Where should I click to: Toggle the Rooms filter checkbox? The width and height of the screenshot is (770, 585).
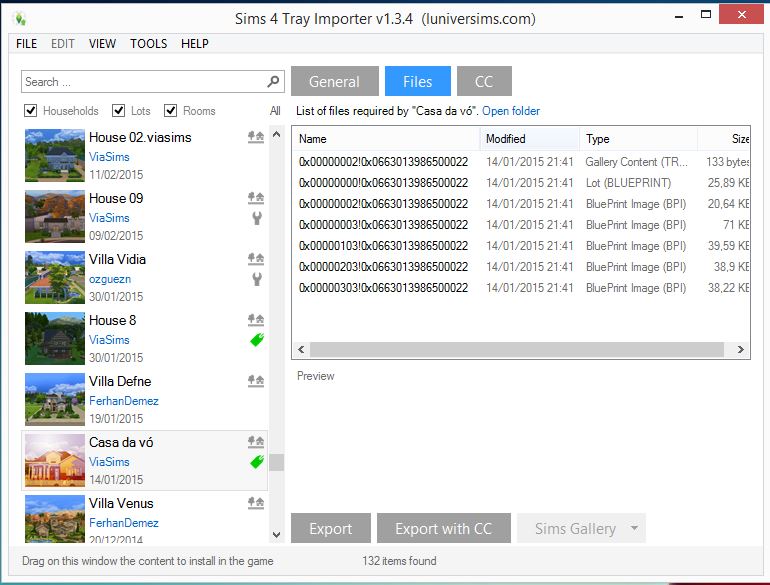170,111
